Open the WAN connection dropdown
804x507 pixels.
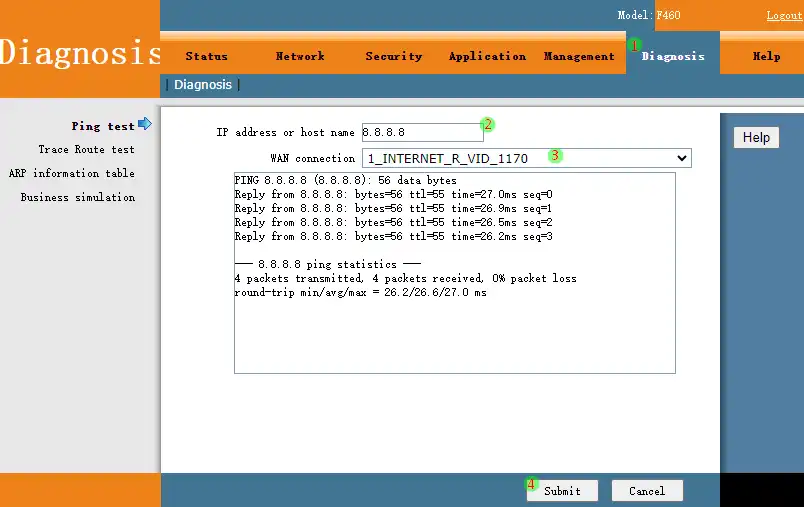[526, 158]
